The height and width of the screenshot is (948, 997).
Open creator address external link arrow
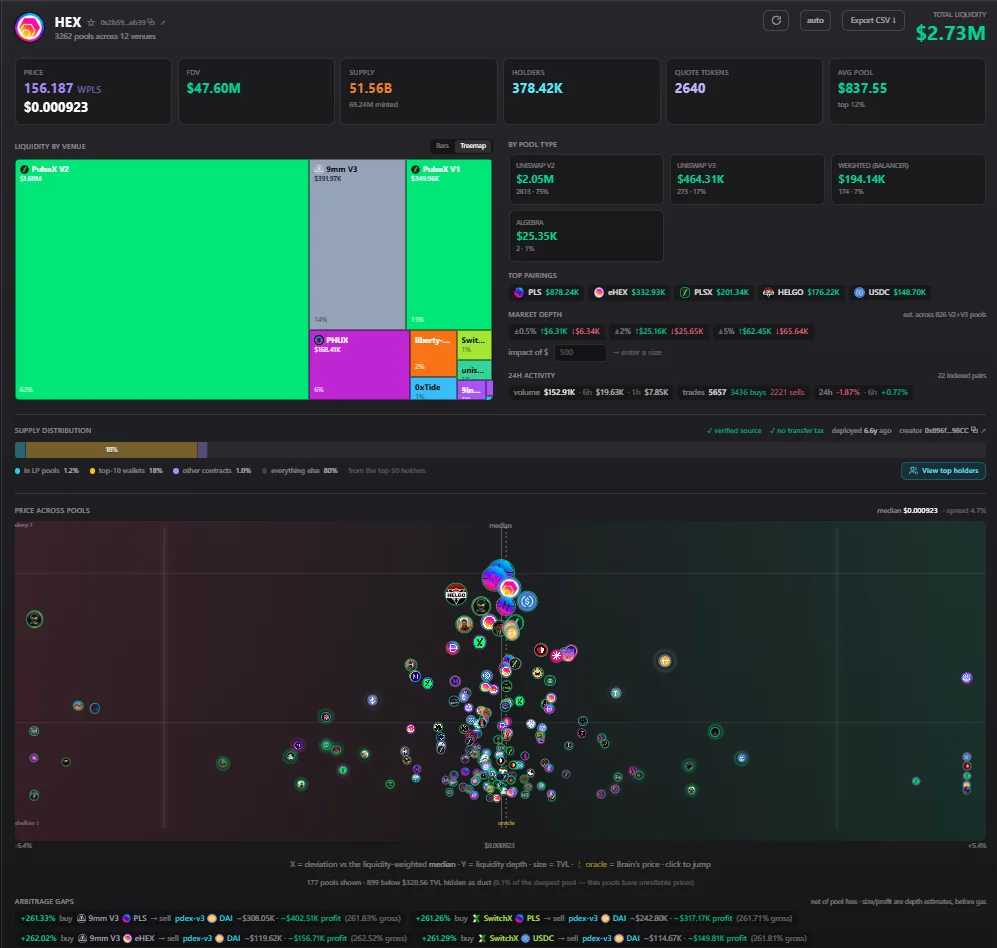pos(984,430)
